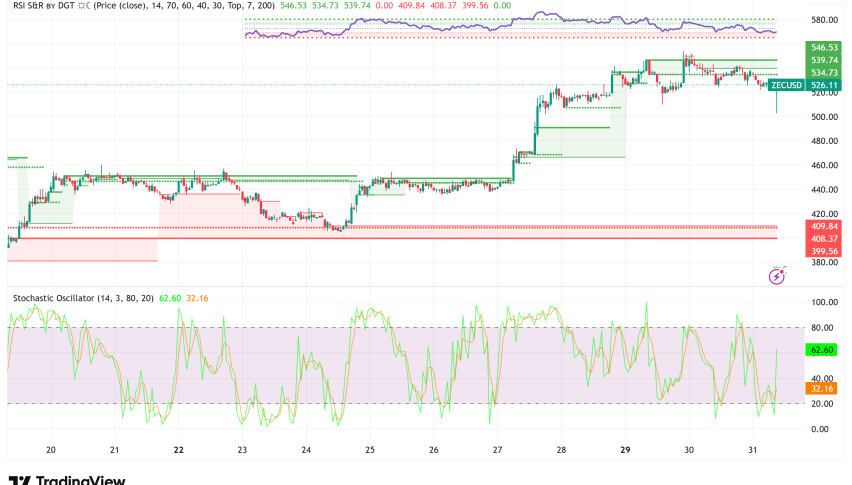Click the 539.74 price label on axis
This screenshot has height=485, width=852.
click(824, 60)
